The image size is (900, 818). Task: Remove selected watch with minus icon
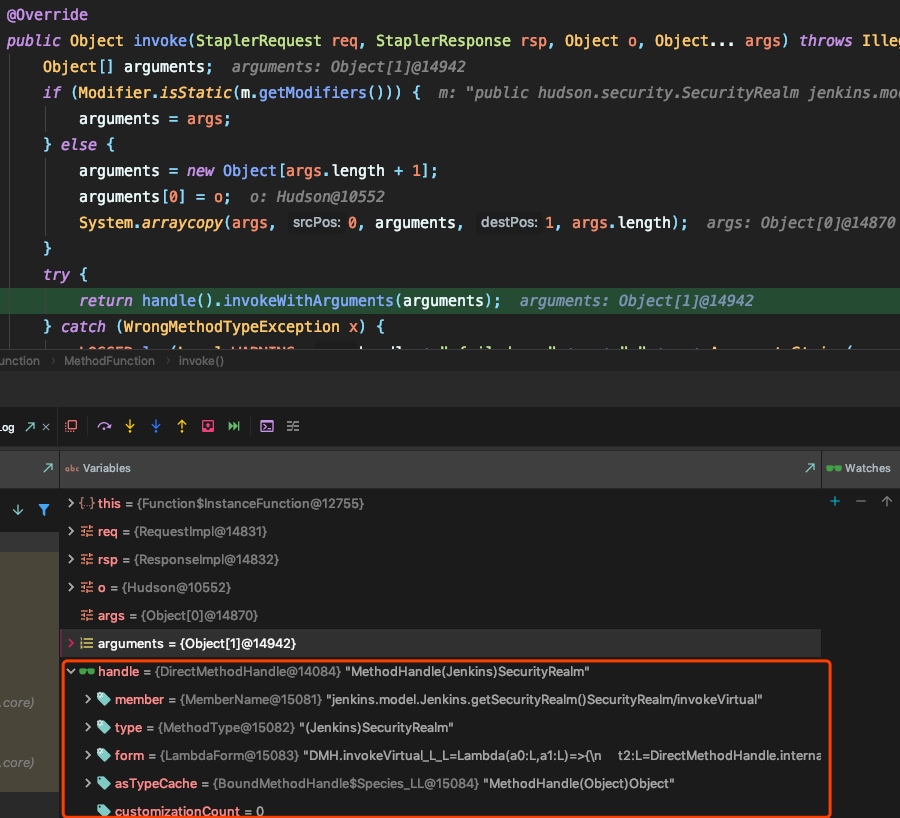pos(860,502)
